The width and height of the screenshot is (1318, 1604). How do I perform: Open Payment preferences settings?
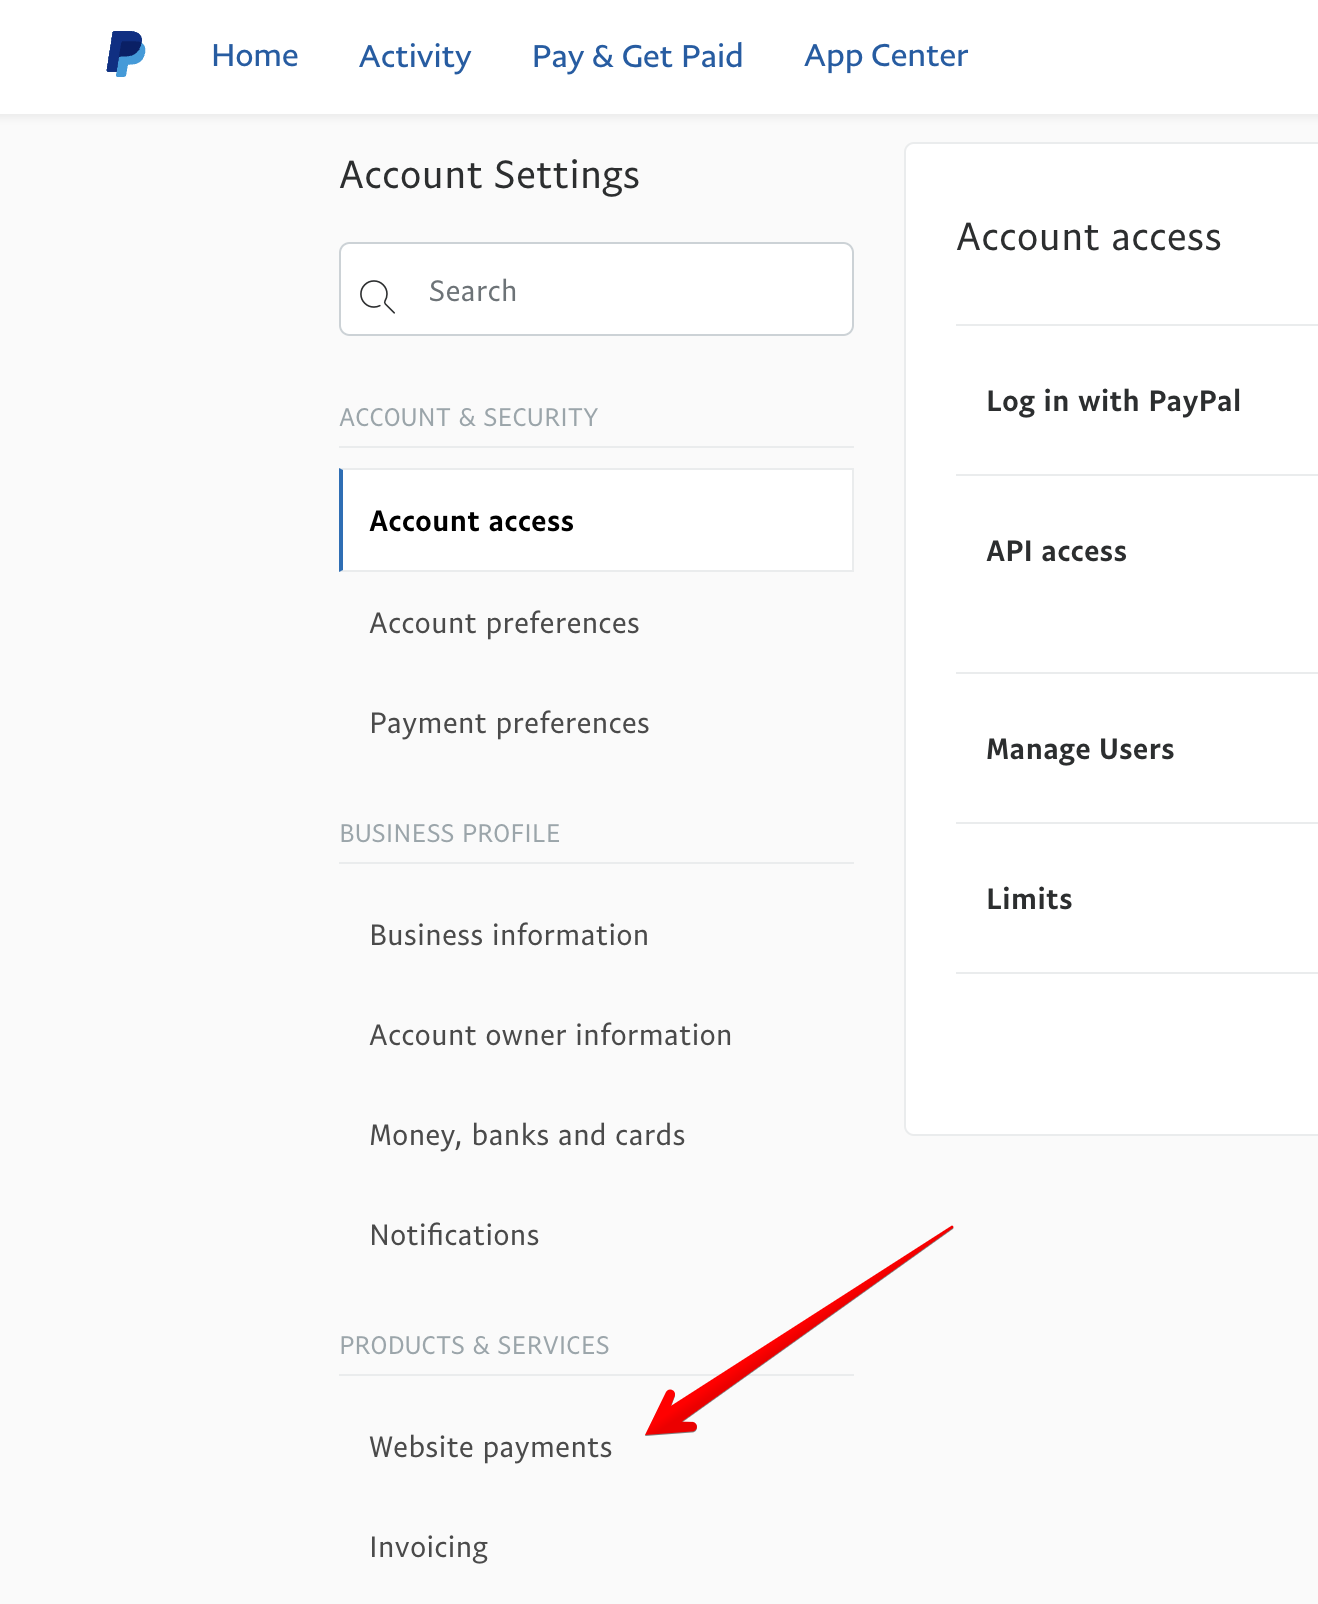pos(509,723)
